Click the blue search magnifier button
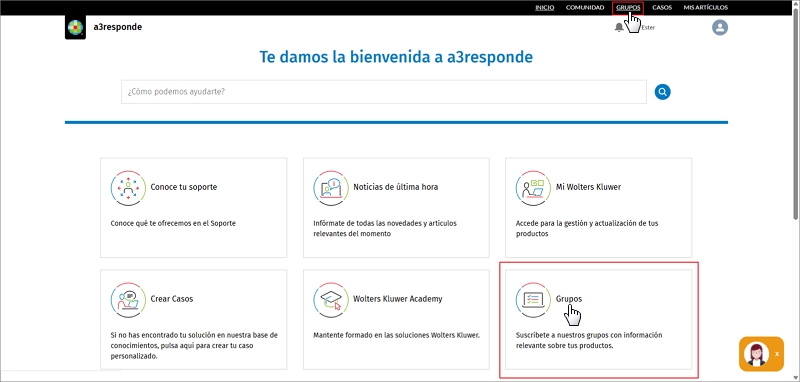The width and height of the screenshot is (800, 382). click(662, 92)
